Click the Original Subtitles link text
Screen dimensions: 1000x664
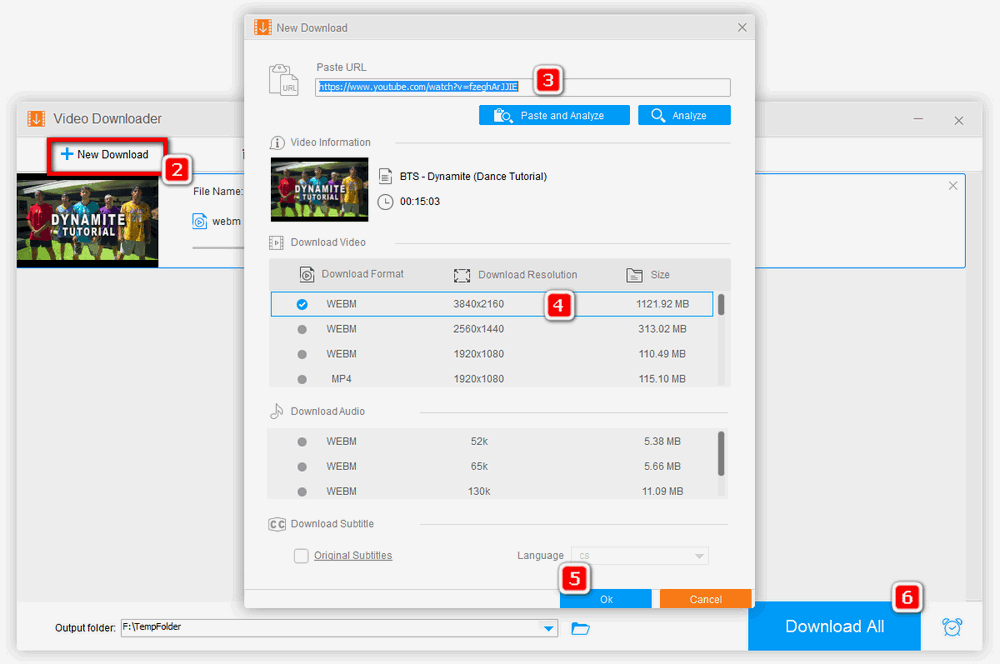click(x=353, y=556)
